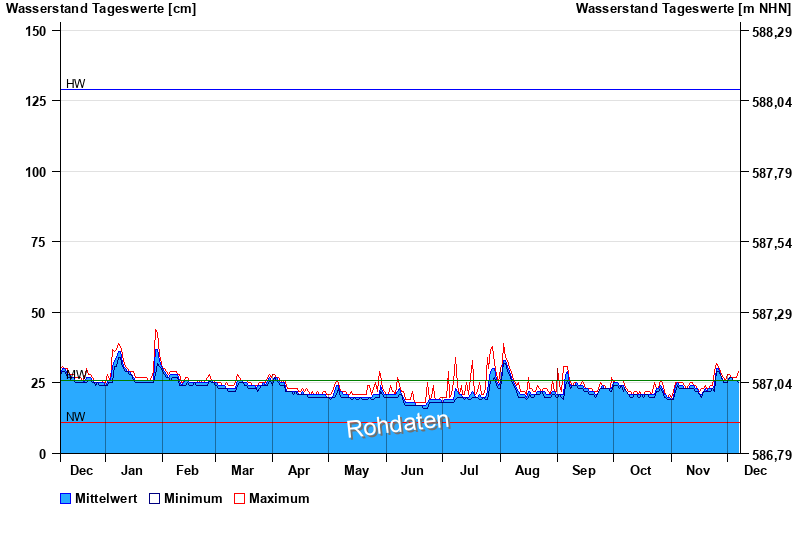Click the 587,54 value on the right axis
The width and height of the screenshot is (800, 550).
tap(770, 243)
